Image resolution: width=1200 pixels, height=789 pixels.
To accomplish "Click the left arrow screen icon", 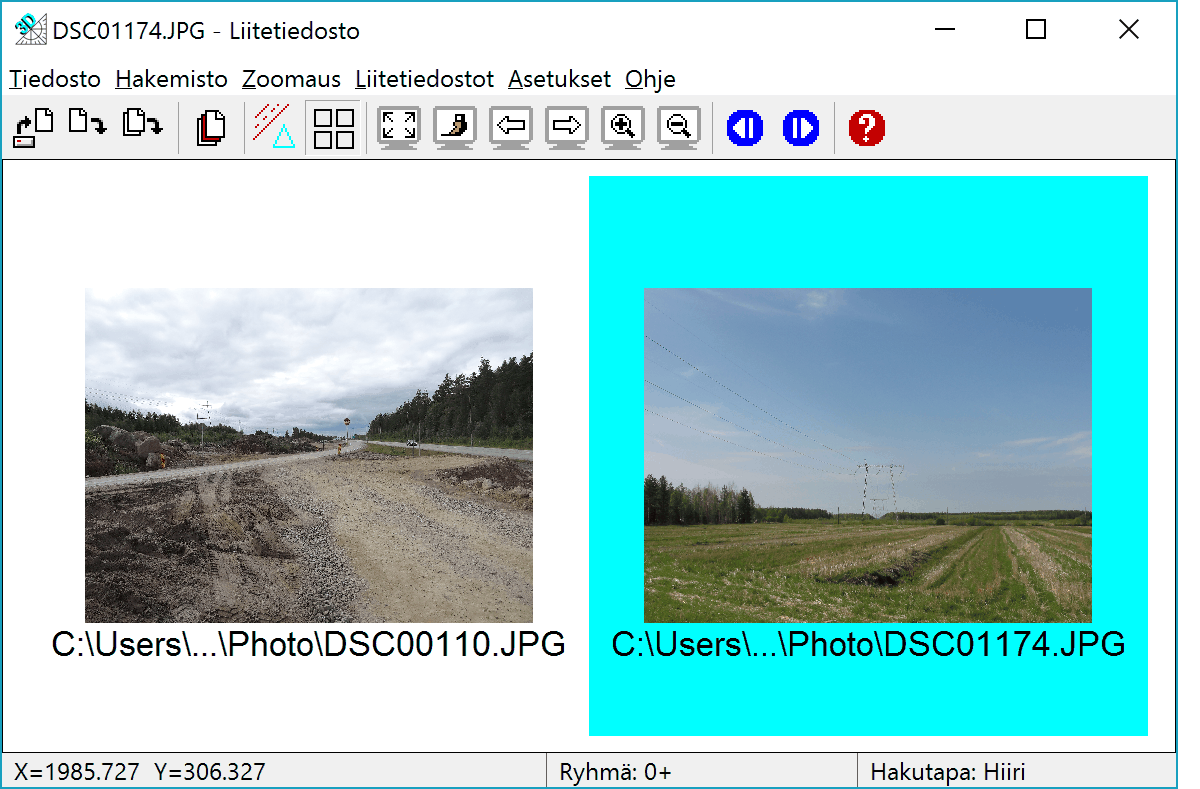I will 511,128.
